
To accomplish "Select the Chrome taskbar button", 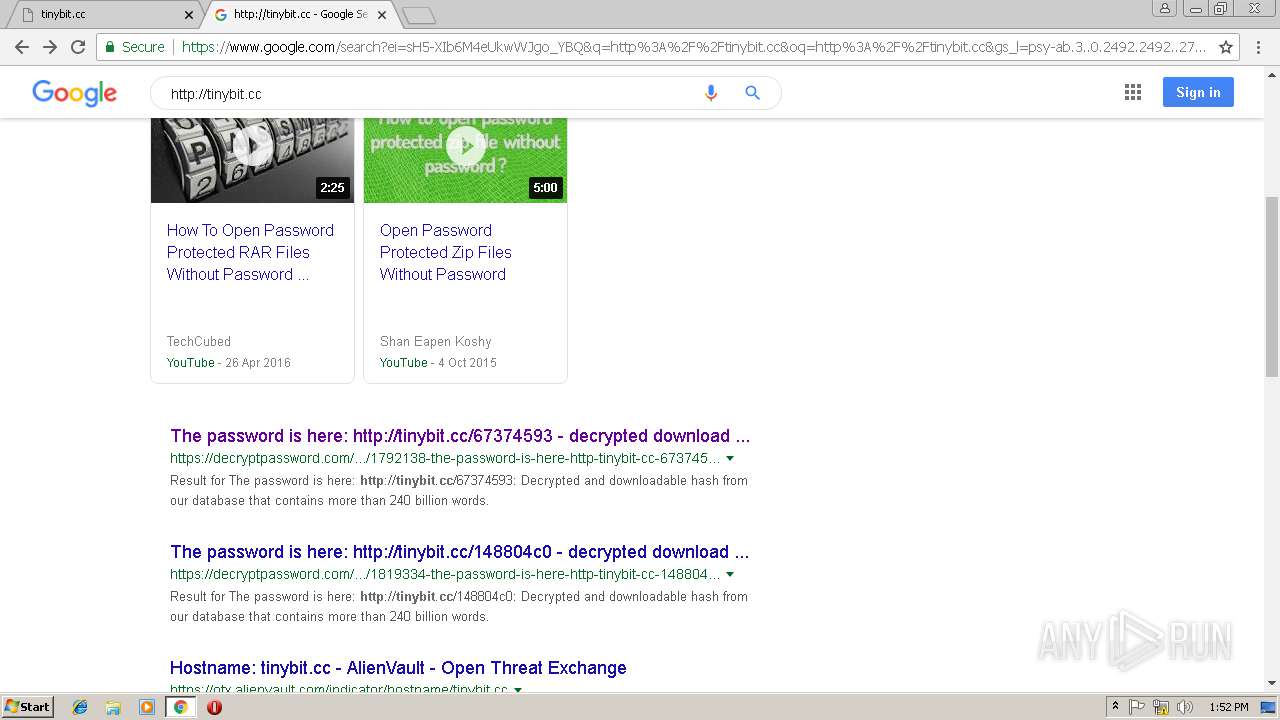I will pyautogui.click(x=180, y=707).
